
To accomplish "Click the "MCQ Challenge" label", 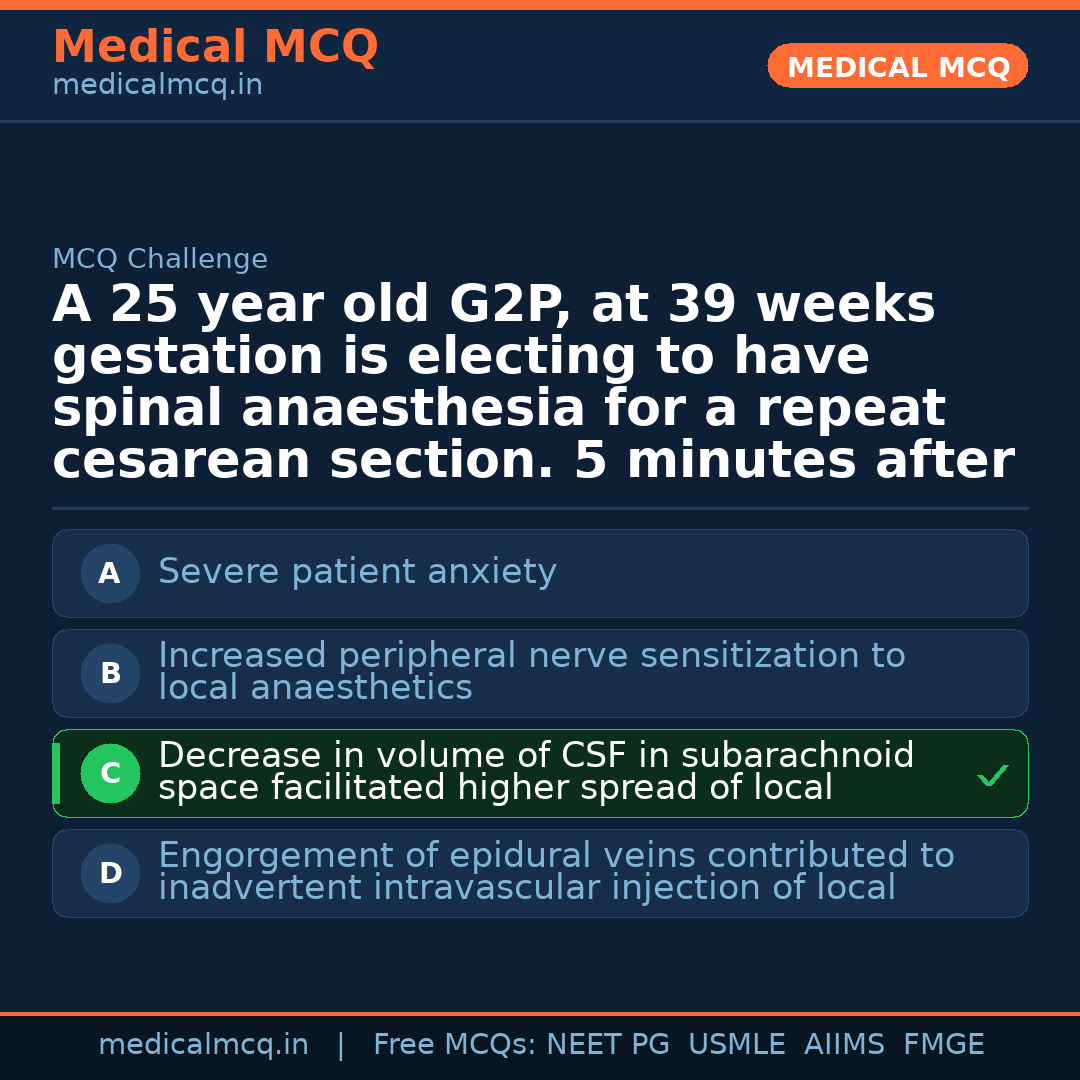I will click(160, 260).
